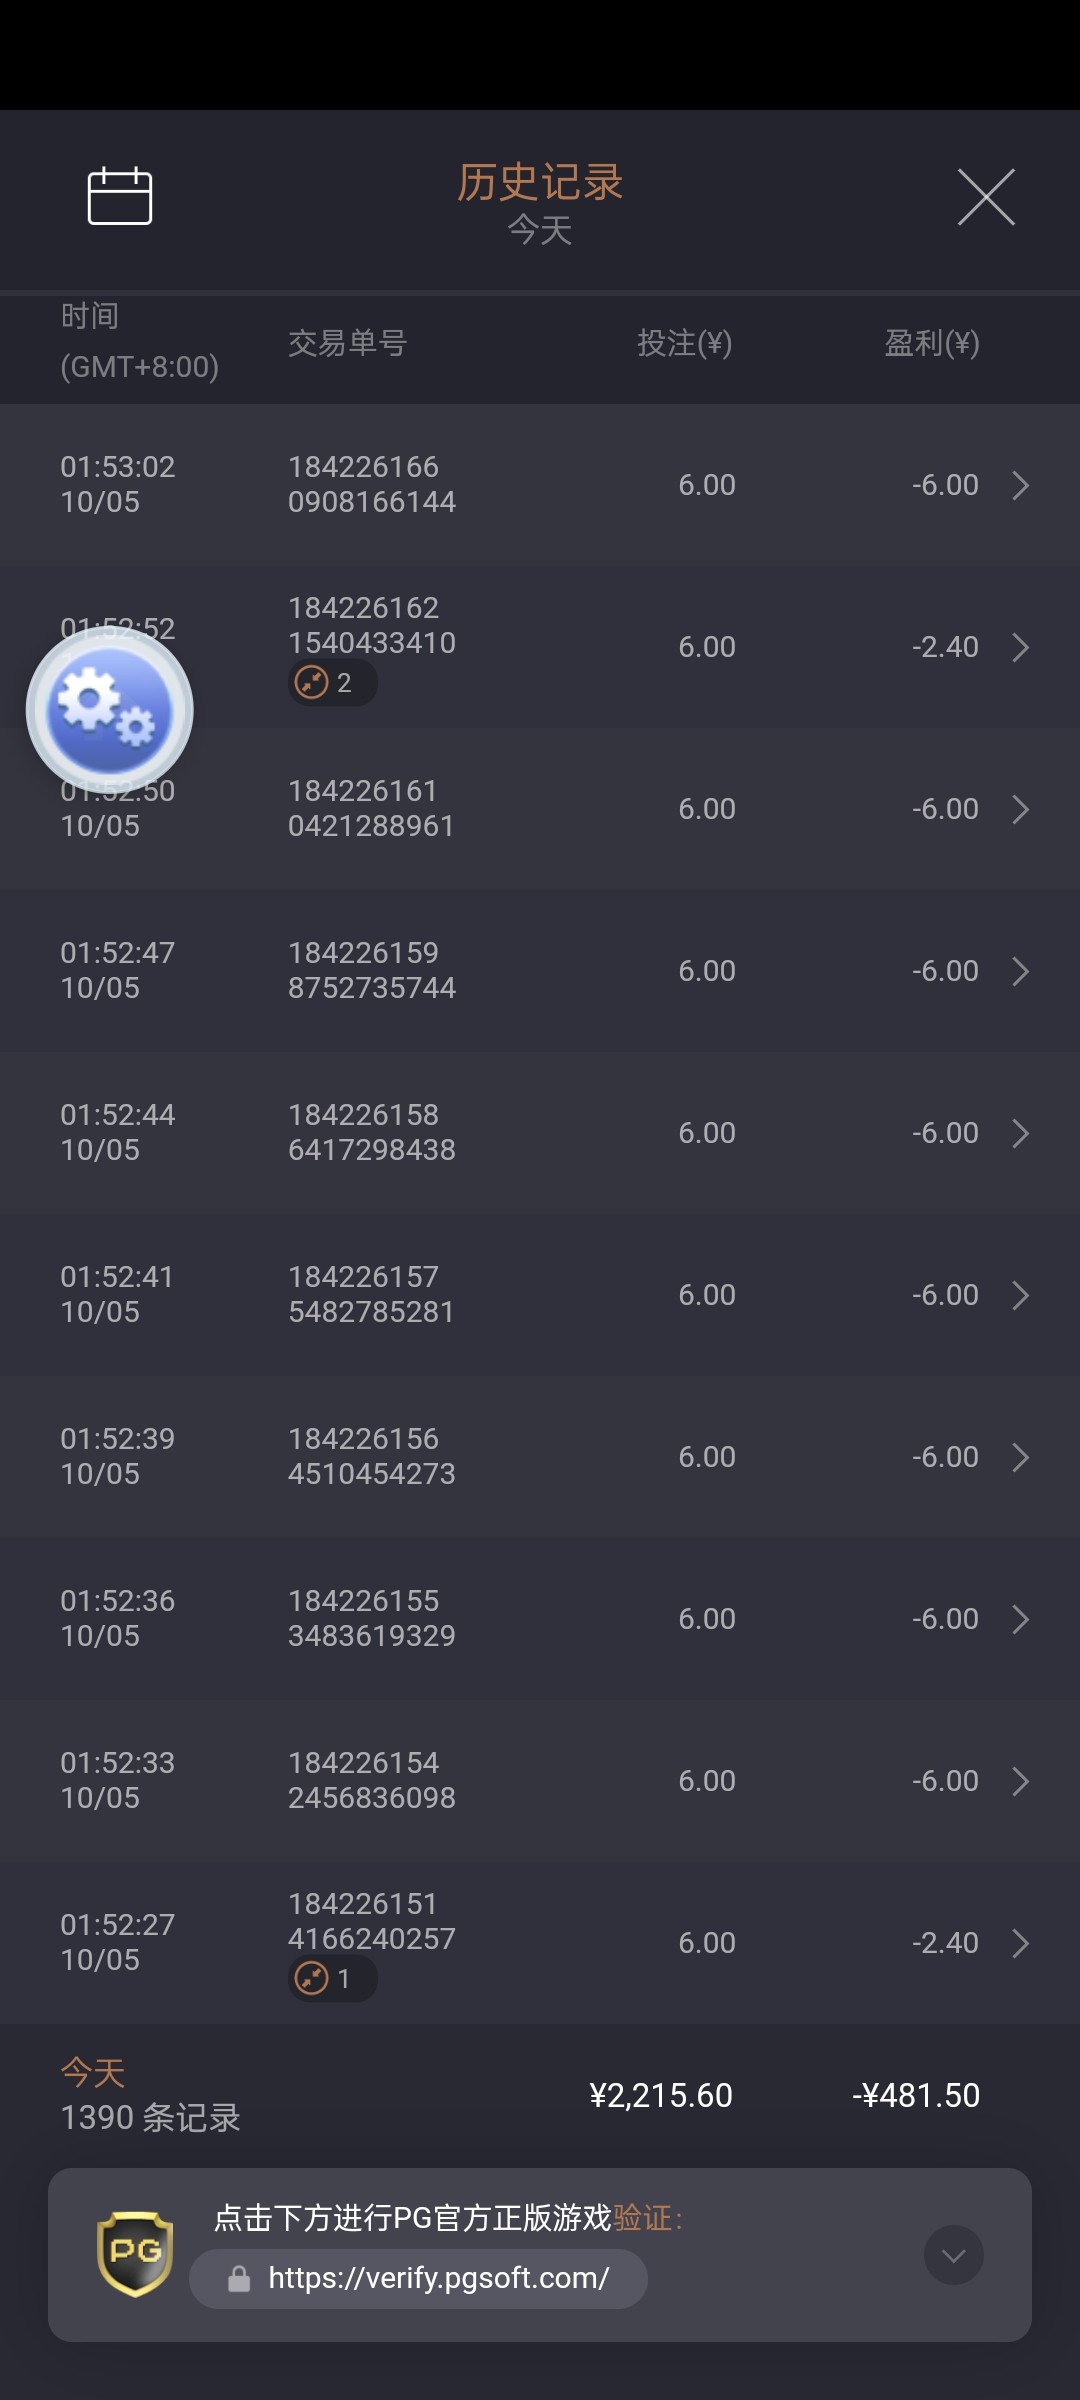Open chevron for 01:52:33 transaction
The width and height of the screenshot is (1080, 2400).
pyautogui.click(x=1020, y=1781)
